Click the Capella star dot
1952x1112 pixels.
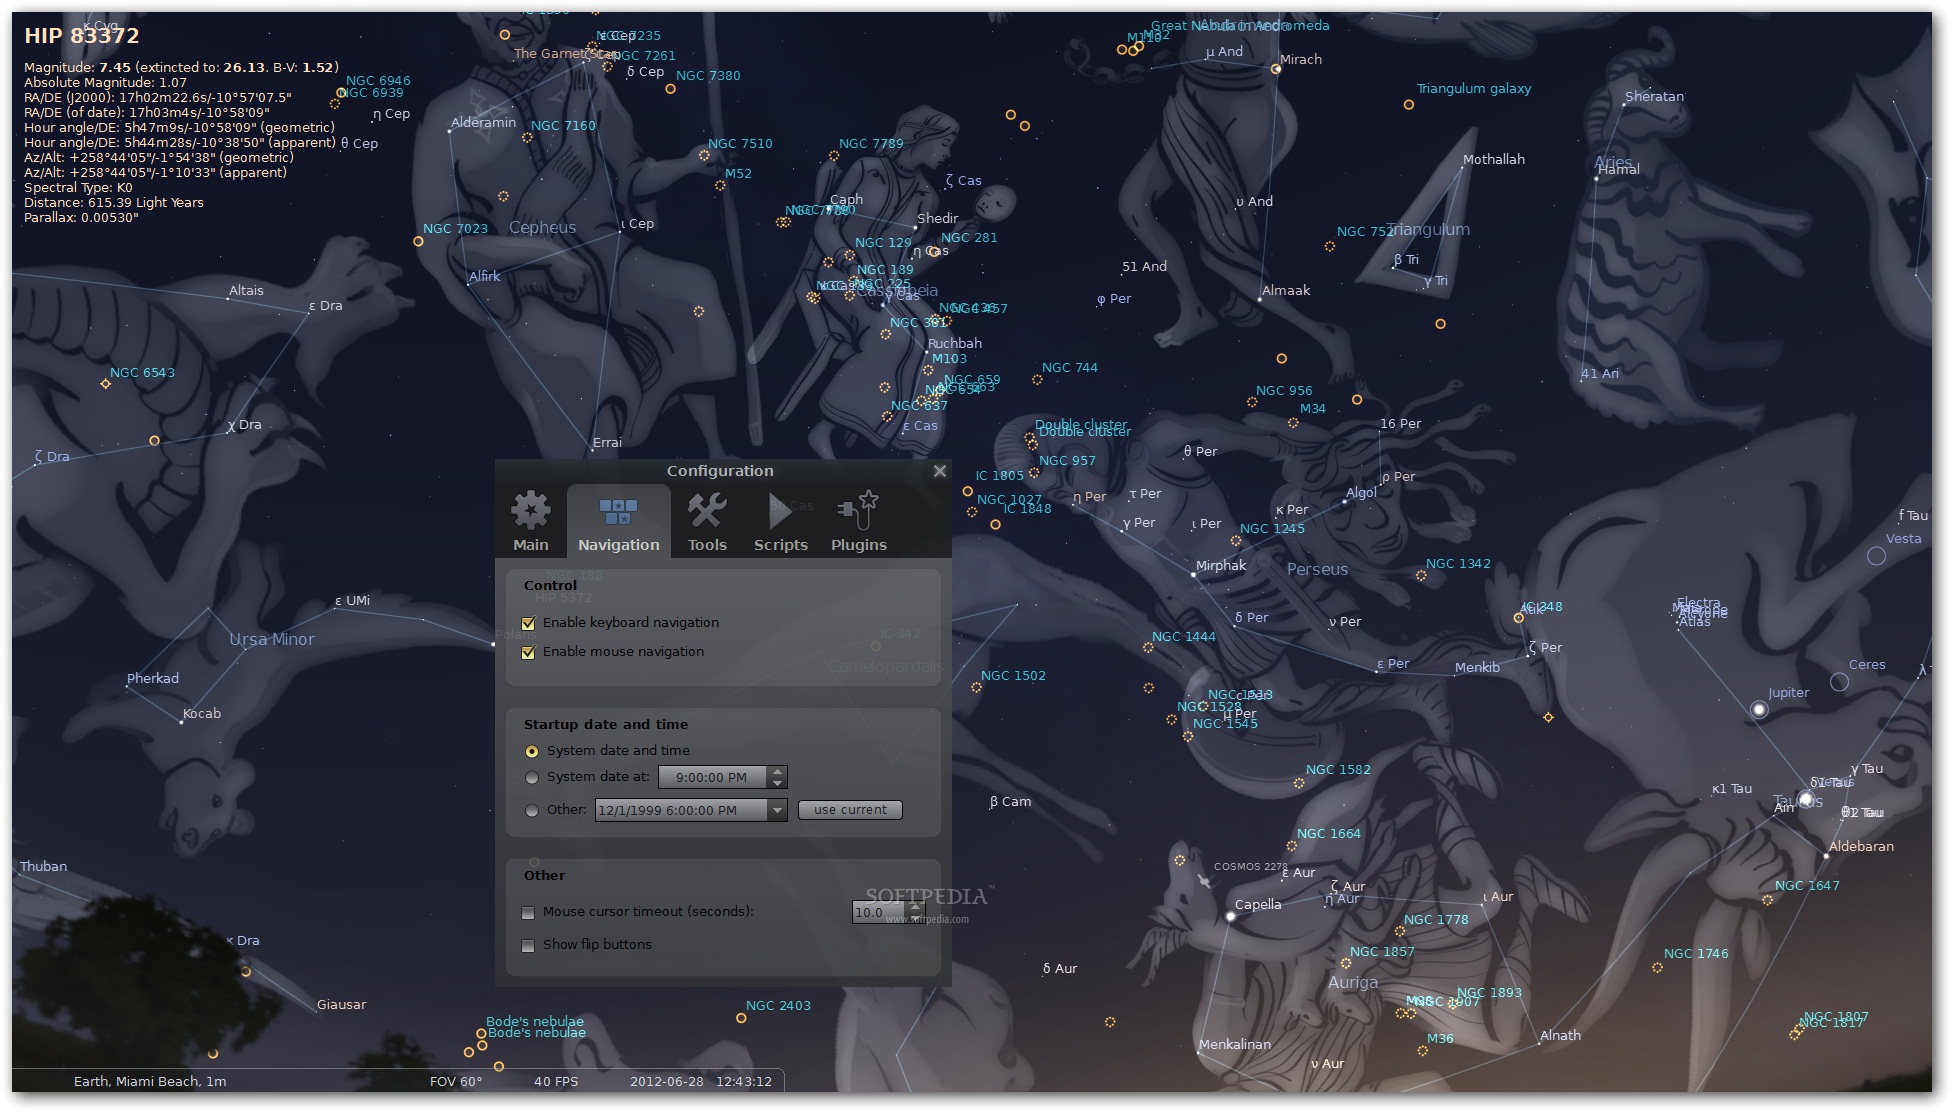click(x=1230, y=916)
